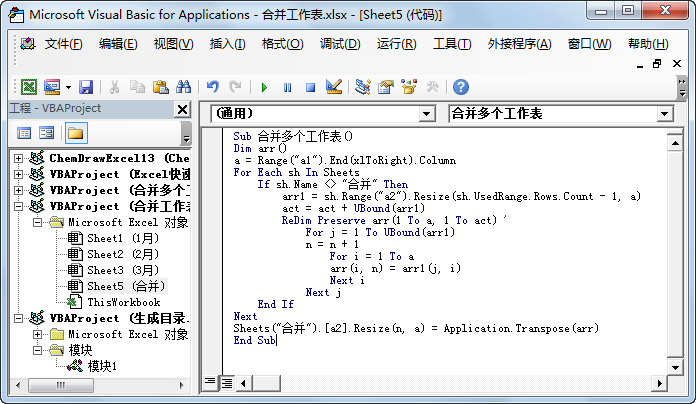Click the project panel horizontal scrollbar thumb
Screen dimensions: 696x404
tap(61, 385)
